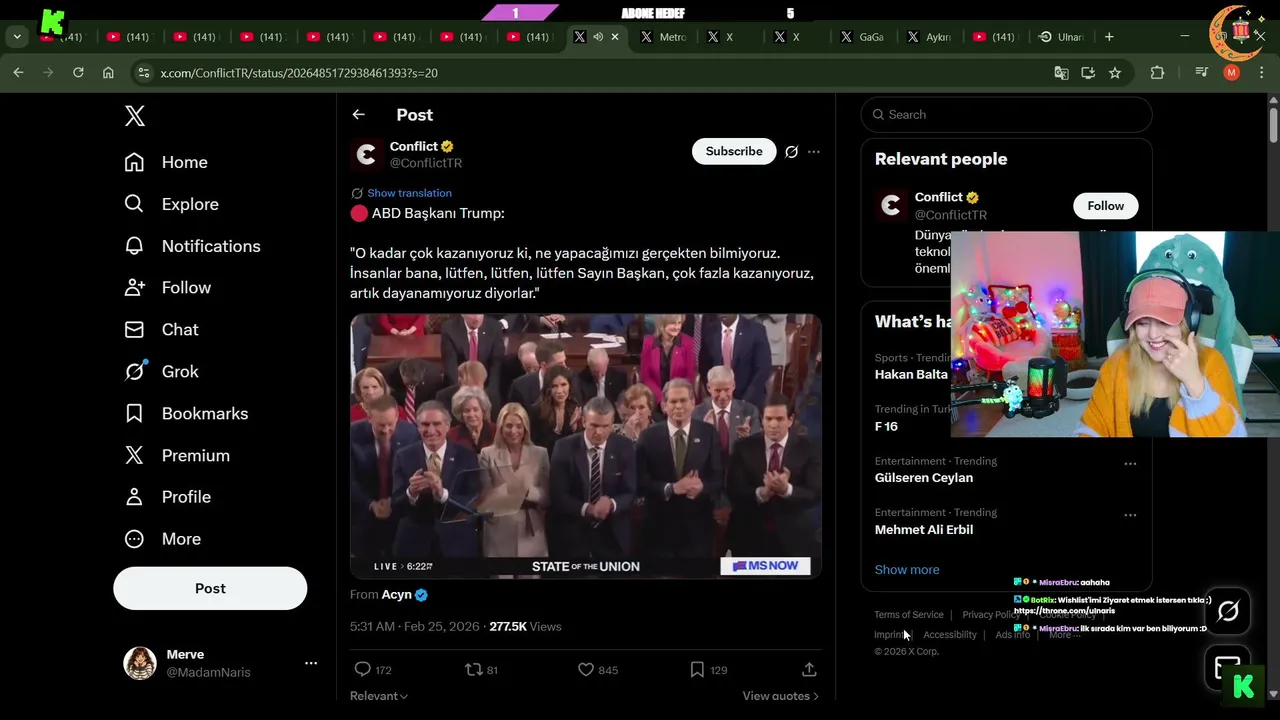Click browser back navigation arrow
This screenshot has height=720, width=1280.
[18, 73]
